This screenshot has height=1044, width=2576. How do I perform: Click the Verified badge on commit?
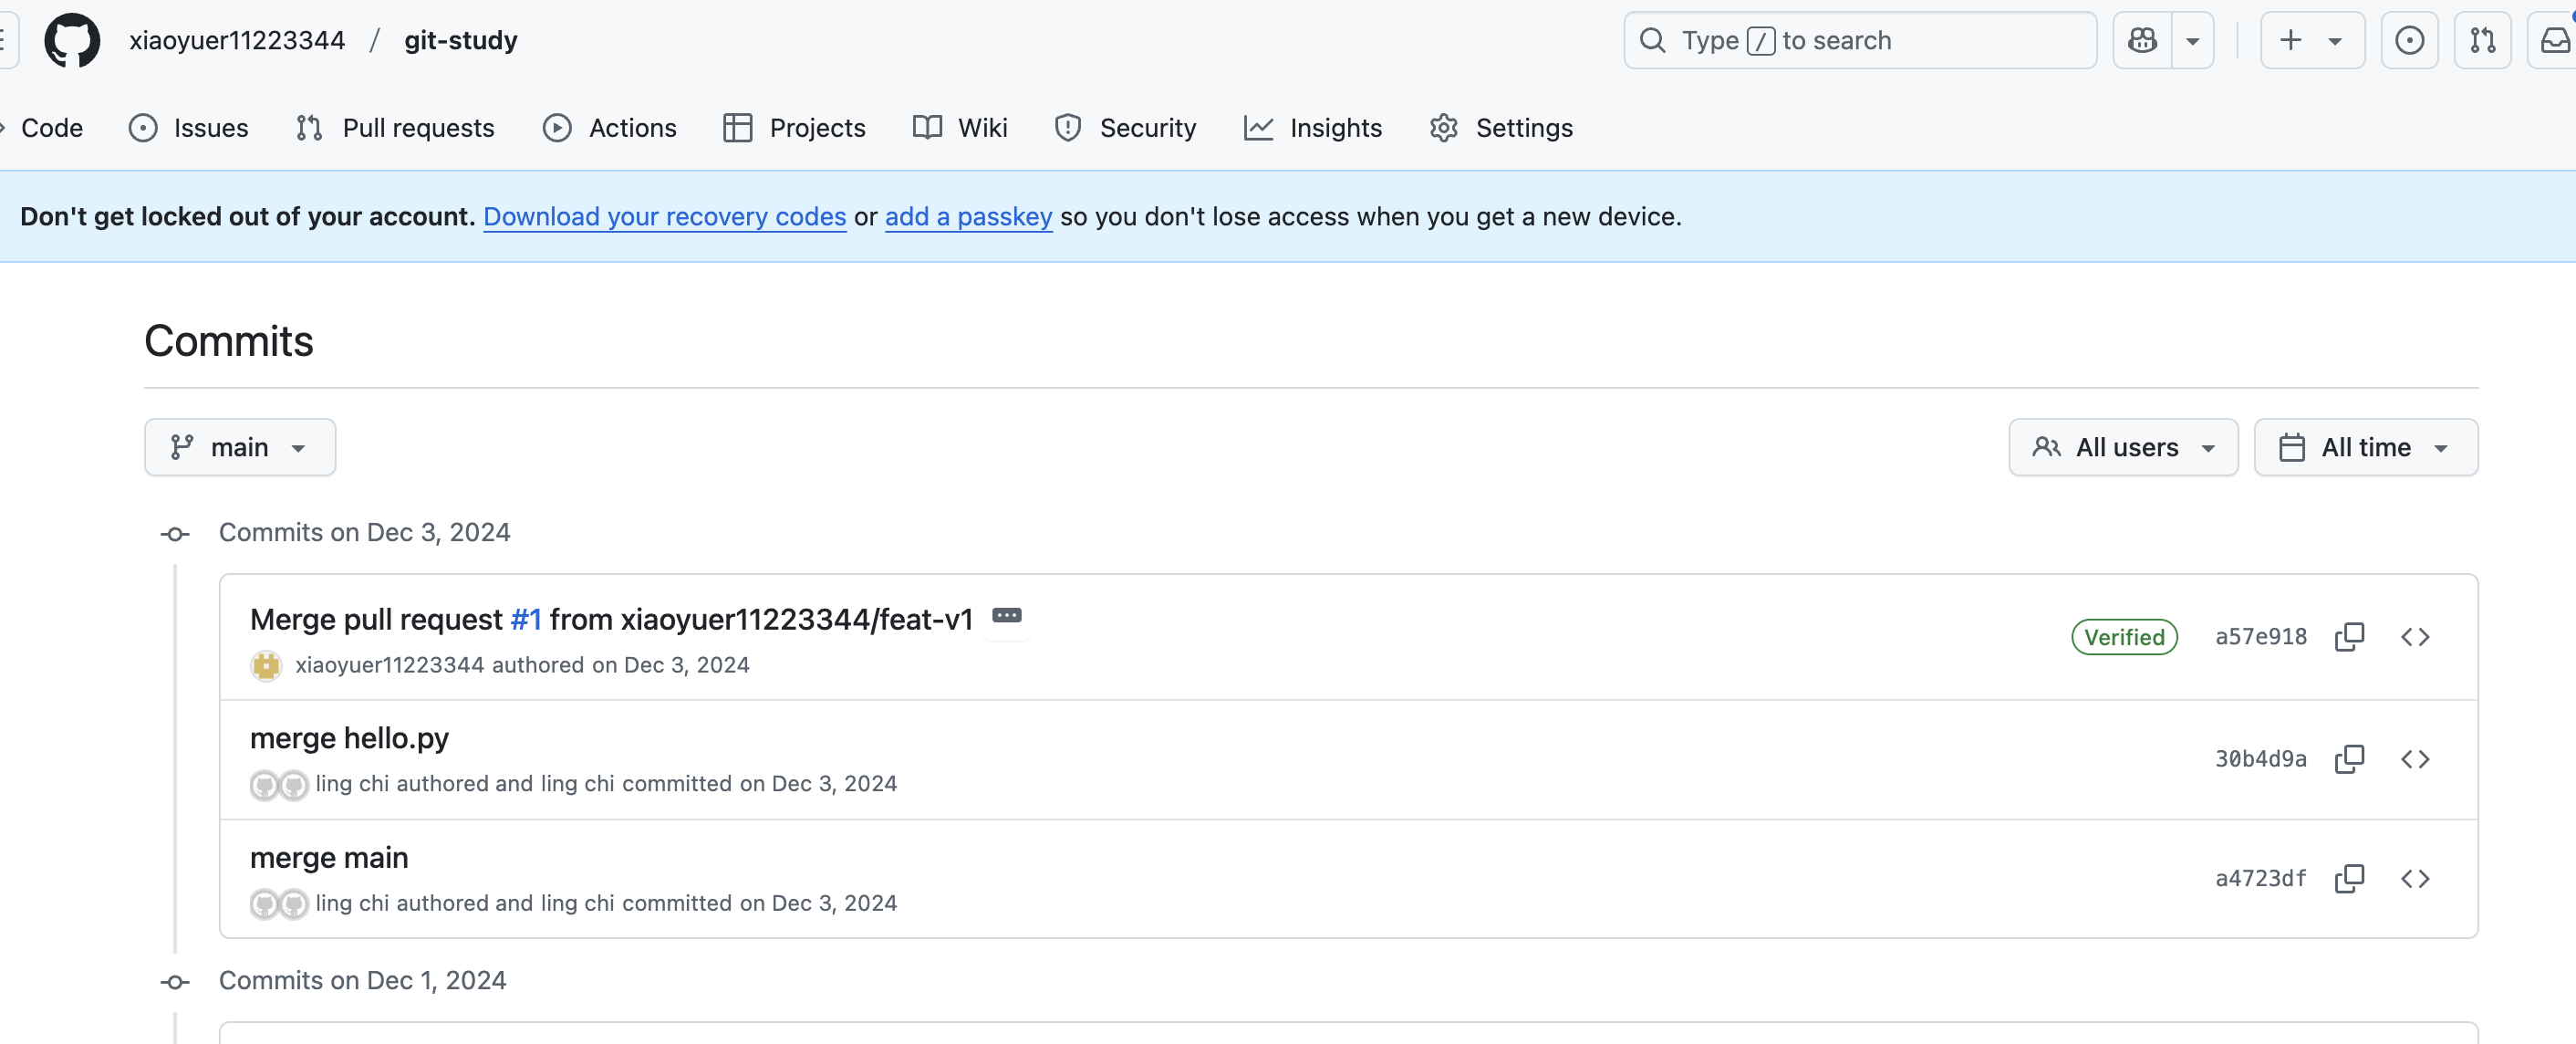point(2124,637)
